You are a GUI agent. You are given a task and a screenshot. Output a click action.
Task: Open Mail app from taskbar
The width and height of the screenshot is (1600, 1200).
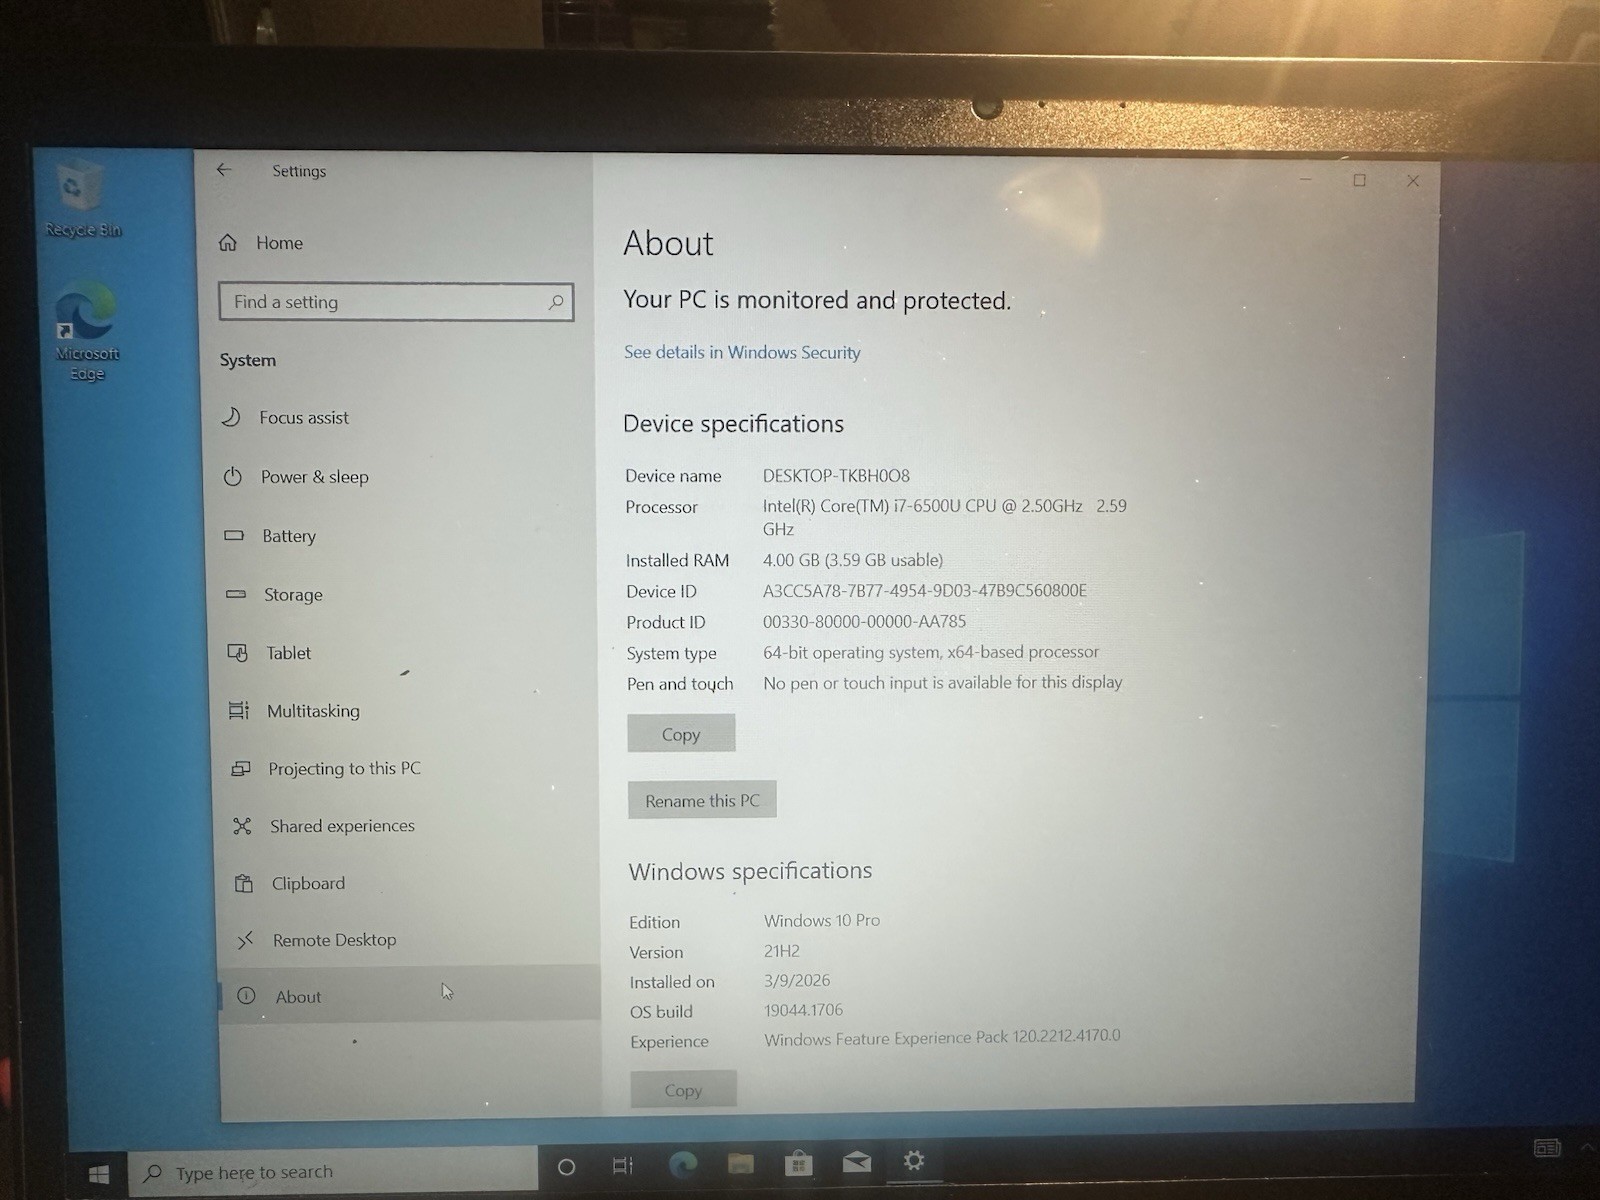pyautogui.click(x=856, y=1162)
